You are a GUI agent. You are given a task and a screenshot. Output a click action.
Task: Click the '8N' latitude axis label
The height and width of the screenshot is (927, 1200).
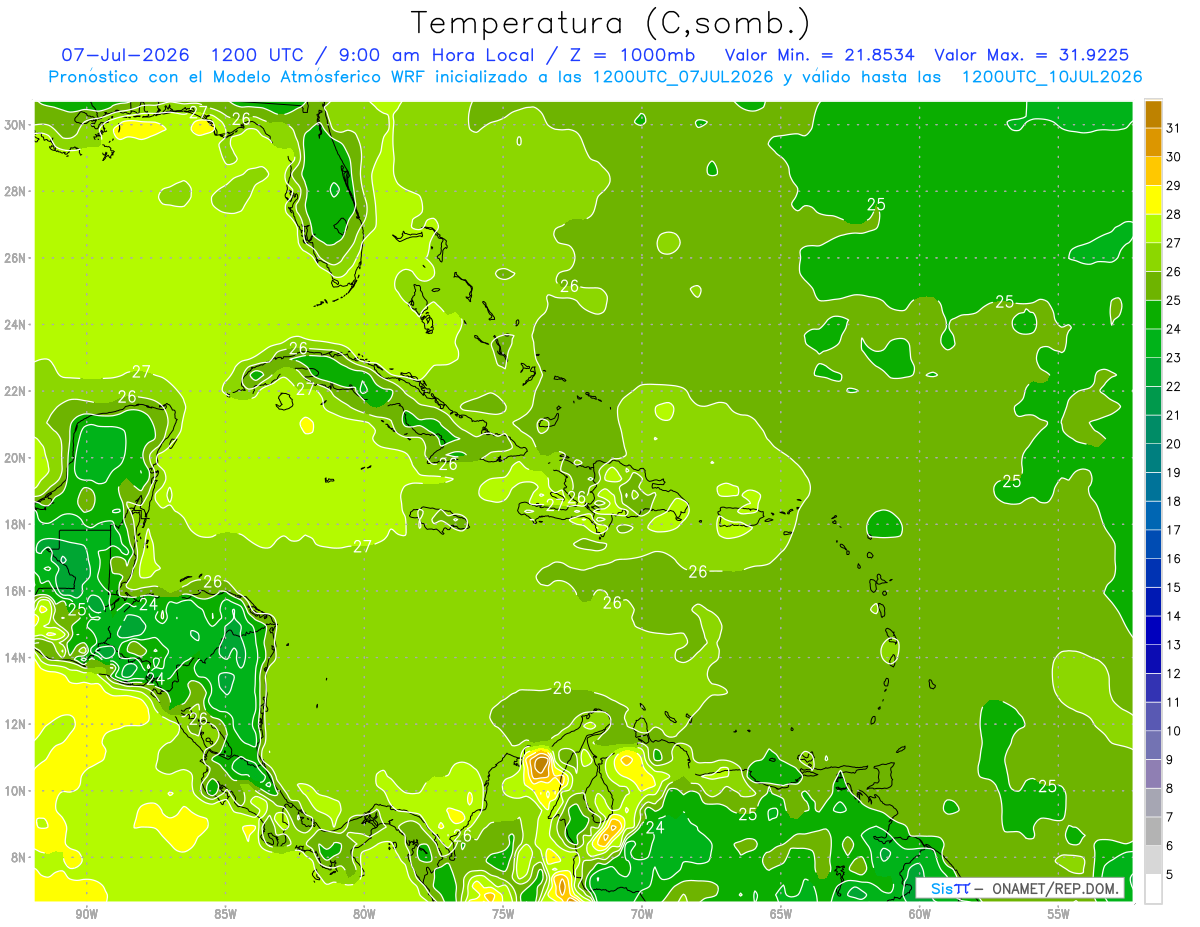click(x=20, y=857)
